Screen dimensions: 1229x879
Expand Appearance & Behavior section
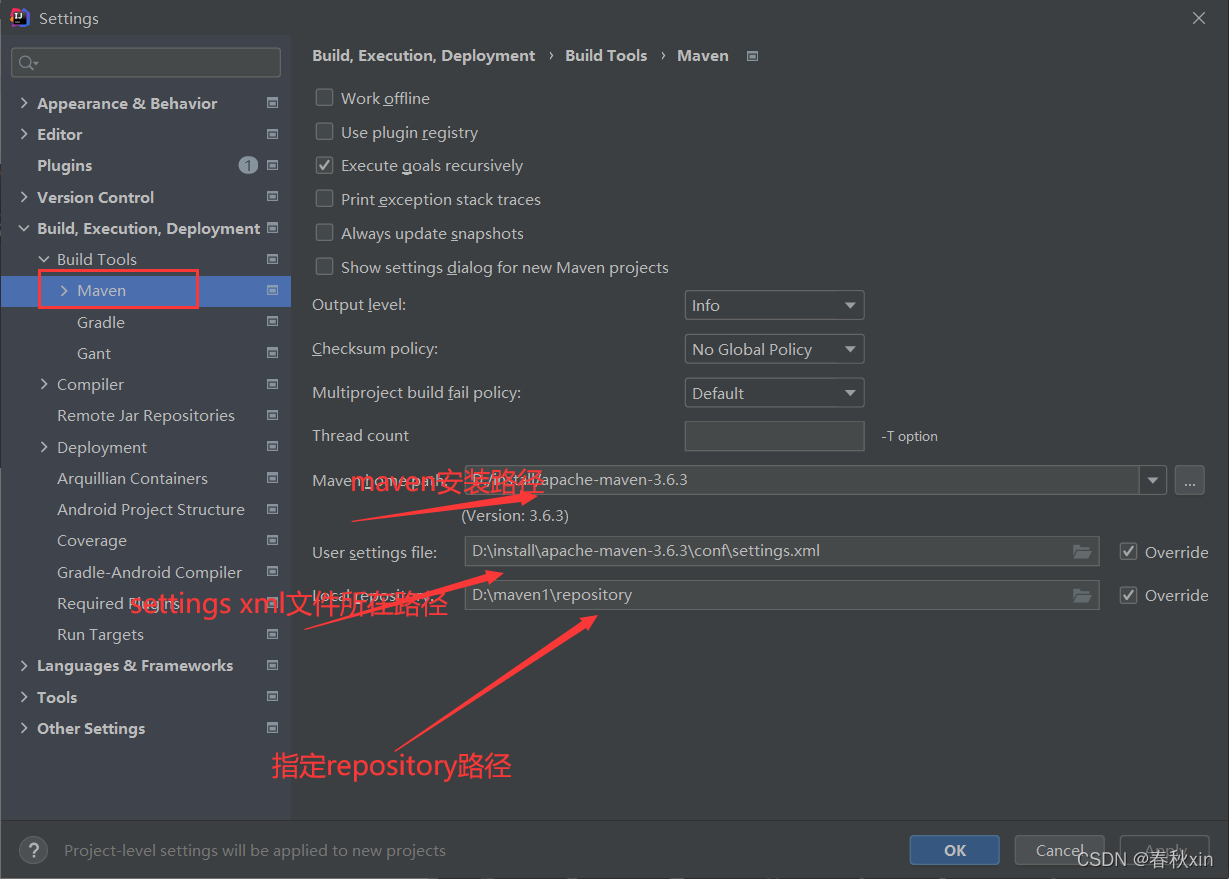[x=24, y=103]
